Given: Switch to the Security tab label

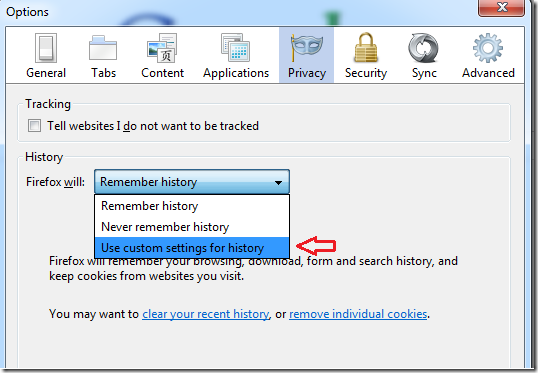Looking at the screenshot, I should [x=366, y=73].
